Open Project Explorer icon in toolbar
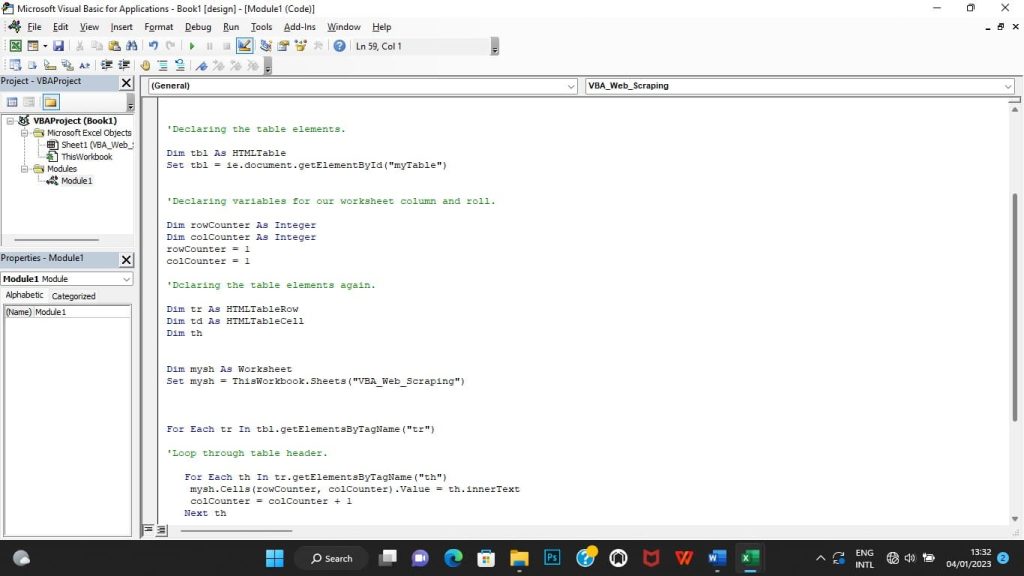Screen dimensions: 1024x576 (x=266, y=46)
